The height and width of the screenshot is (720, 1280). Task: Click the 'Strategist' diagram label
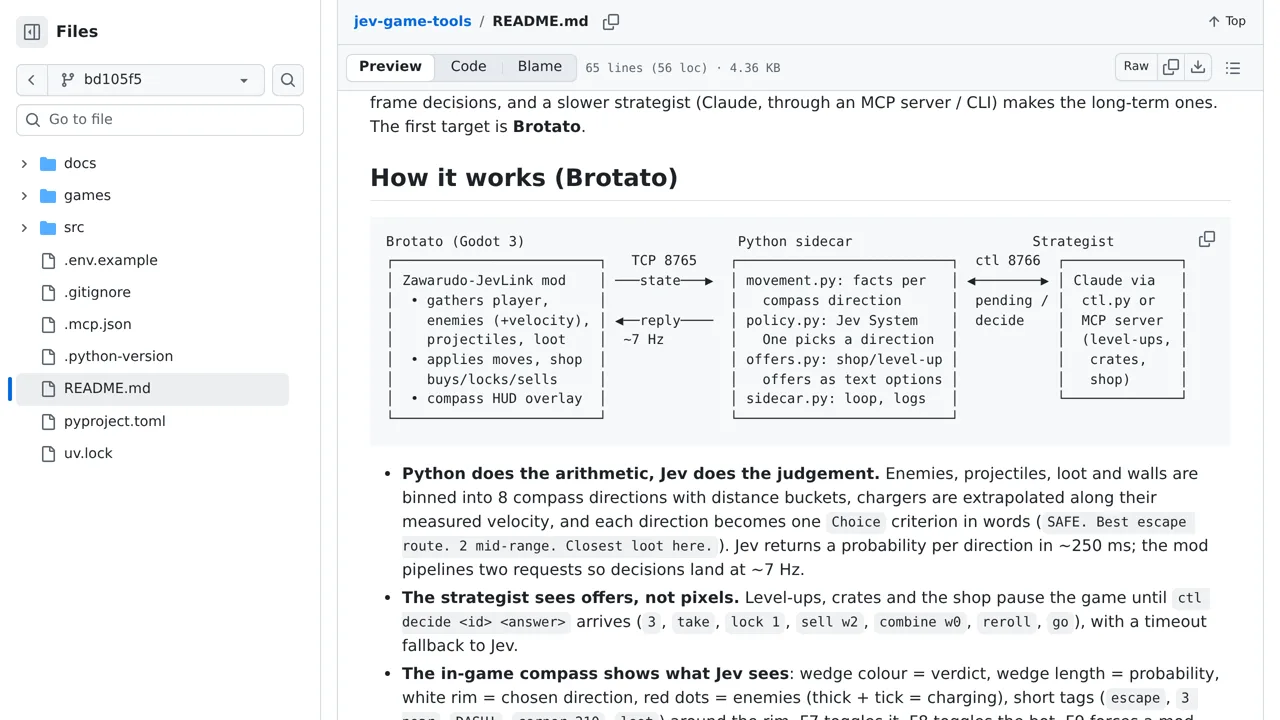click(1073, 242)
